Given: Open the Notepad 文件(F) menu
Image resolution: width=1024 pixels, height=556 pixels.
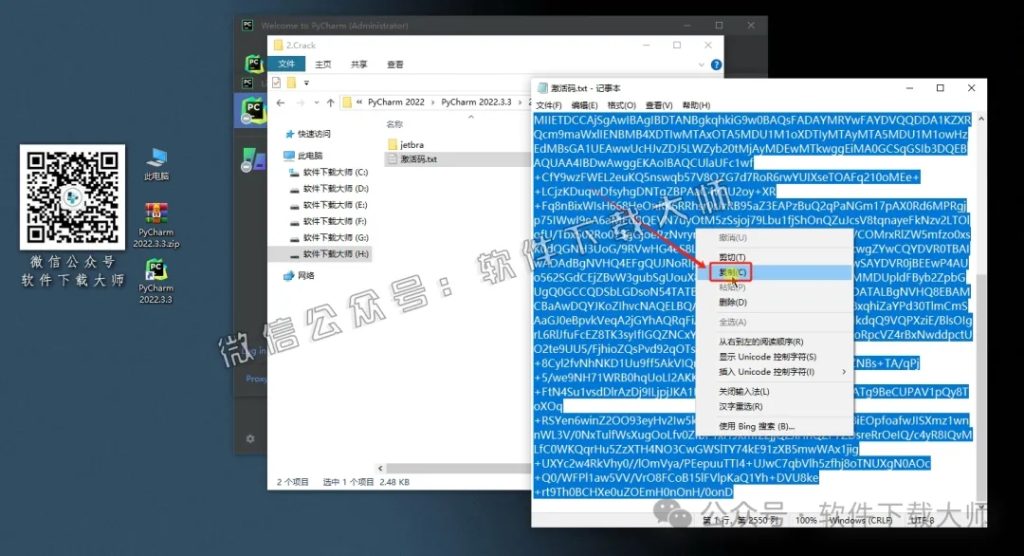Looking at the screenshot, I should 549,105.
